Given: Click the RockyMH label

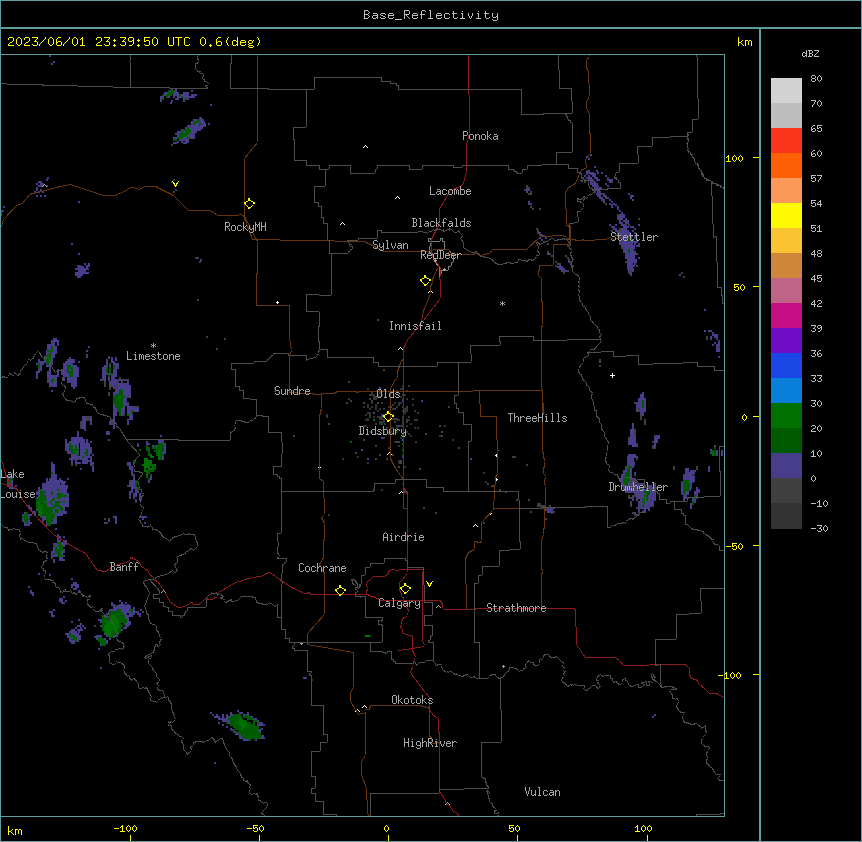Looking at the screenshot, I should [245, 227].
